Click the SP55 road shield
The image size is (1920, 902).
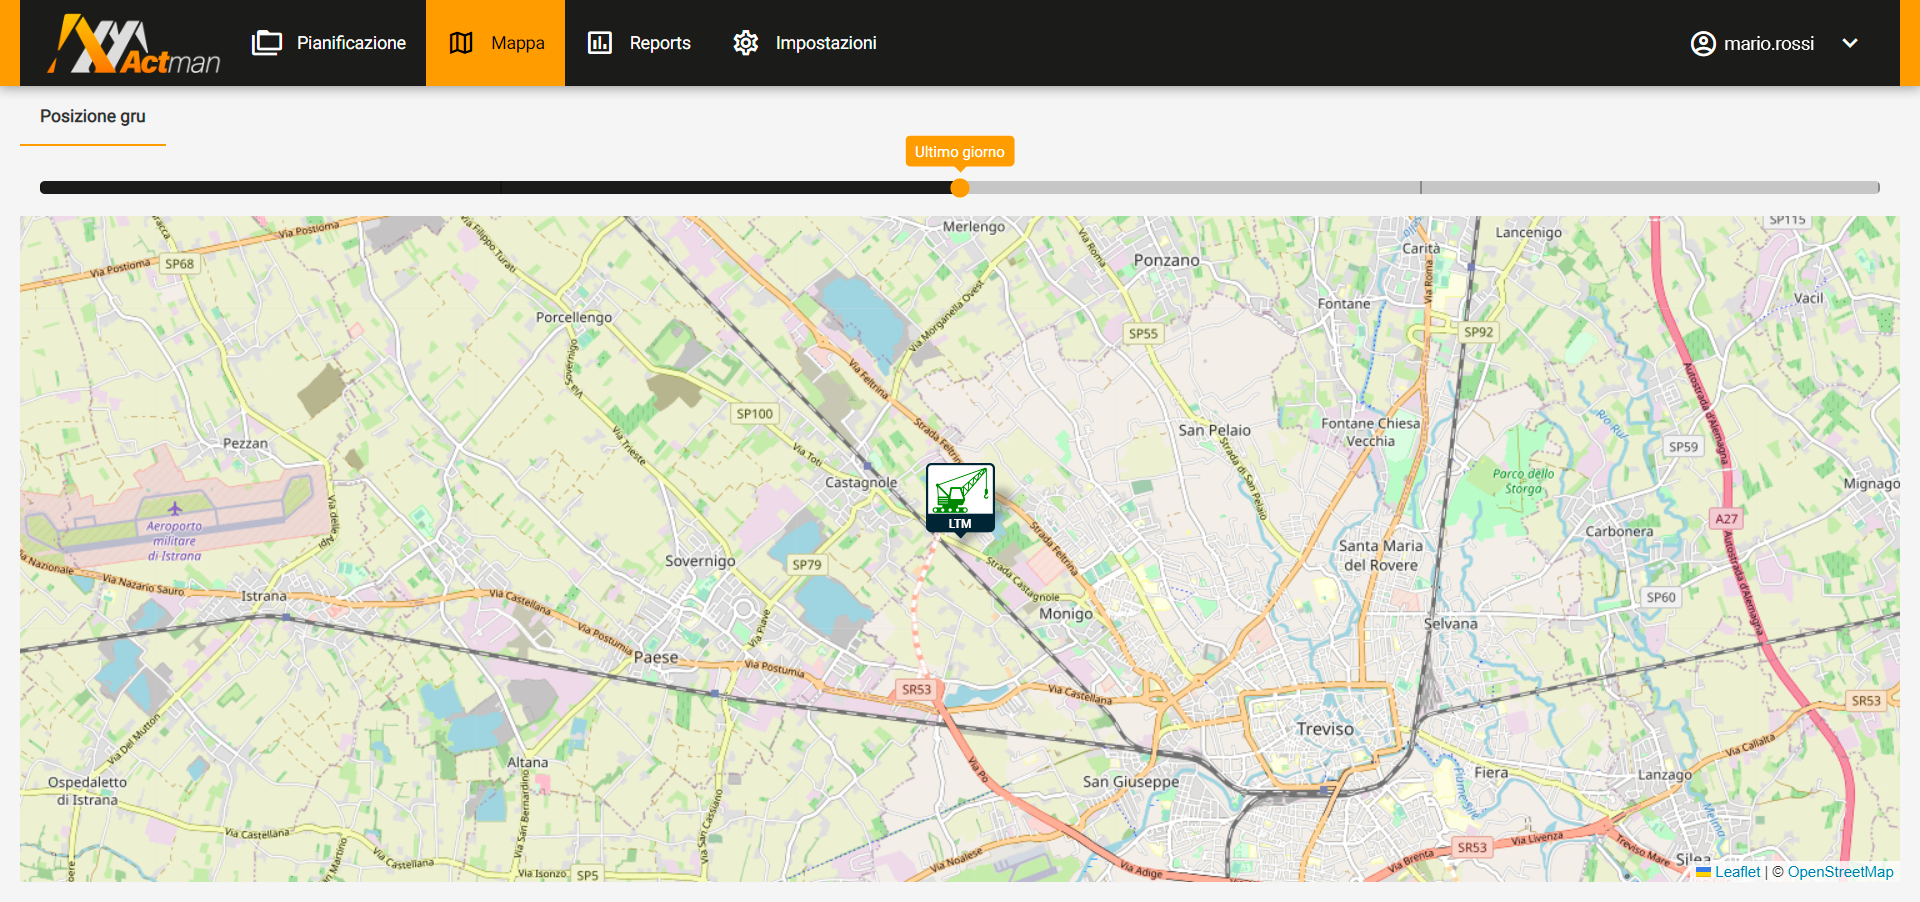[x=1143, y=334]
